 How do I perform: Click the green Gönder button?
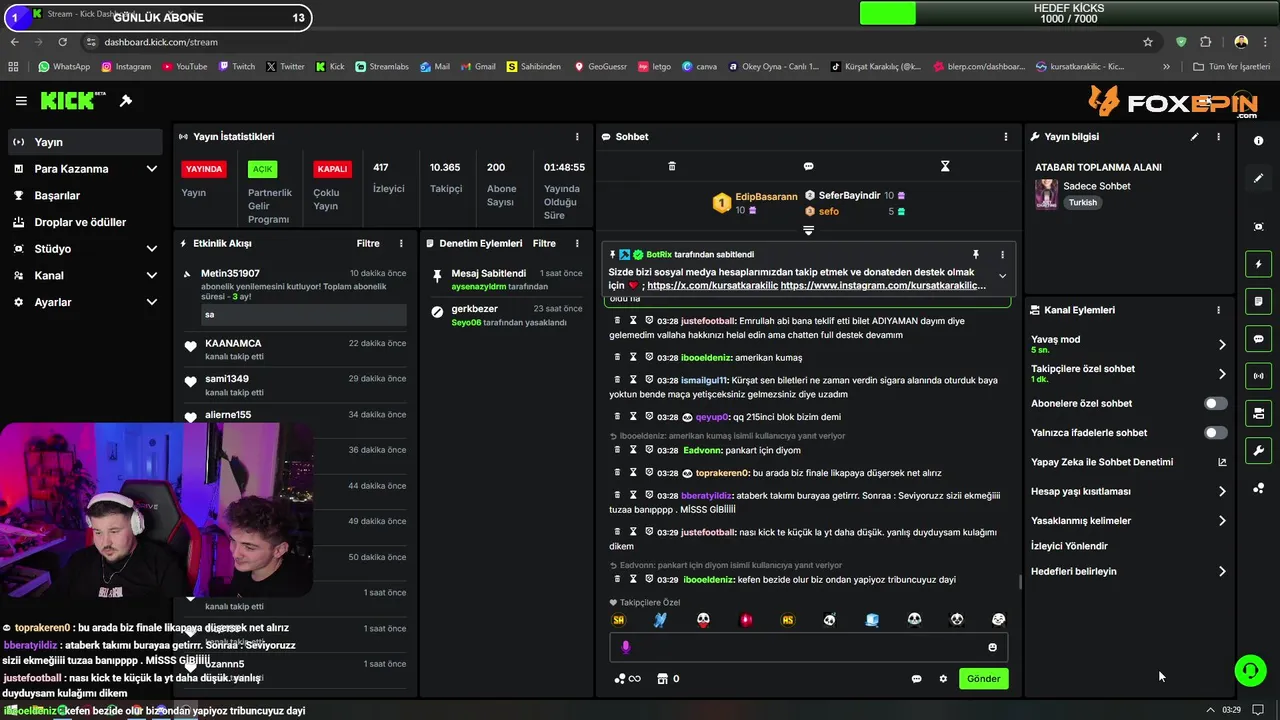click(983, 679)
